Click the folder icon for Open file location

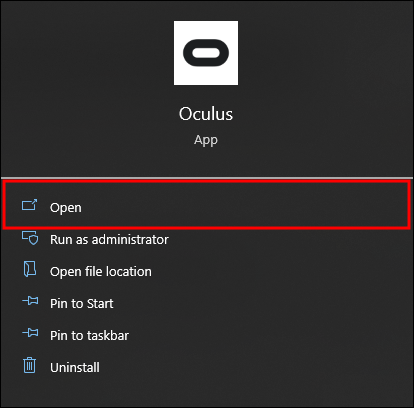(x=30, y=269)
